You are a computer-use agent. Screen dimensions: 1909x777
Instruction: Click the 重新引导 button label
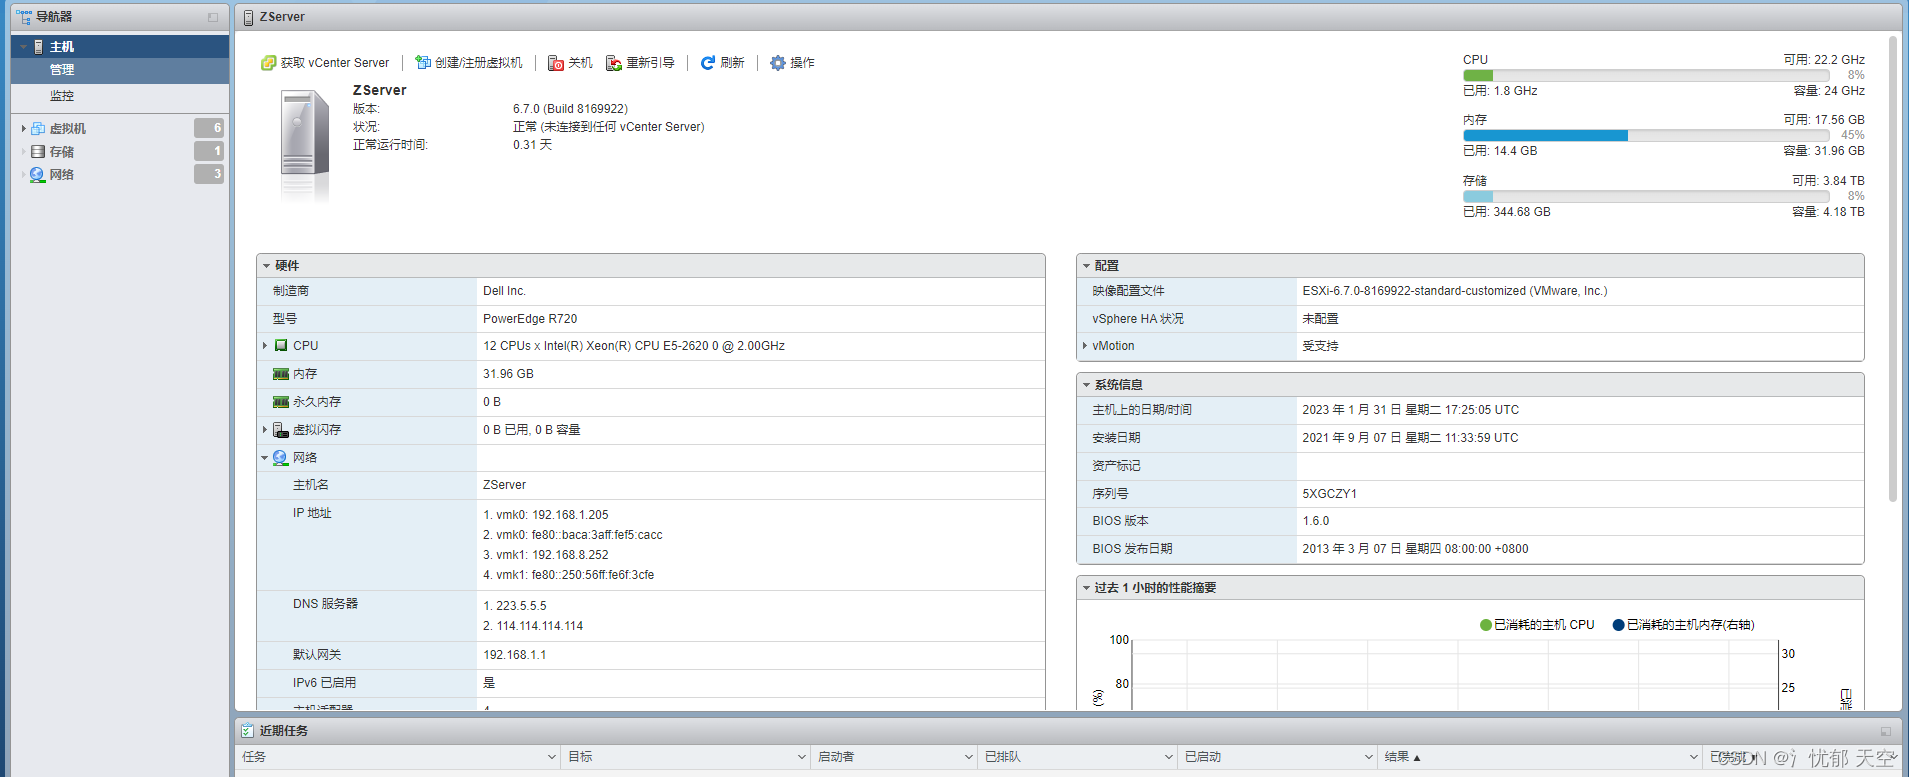[x=650, y=63]
